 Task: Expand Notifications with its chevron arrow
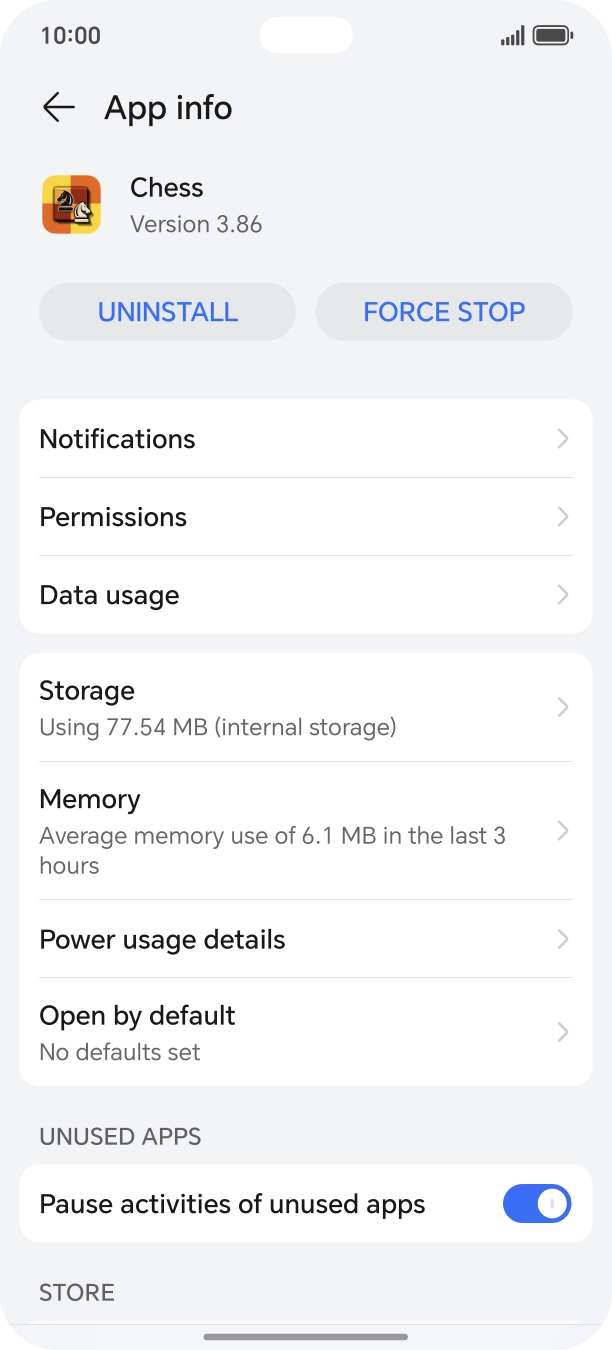point(563,439)
